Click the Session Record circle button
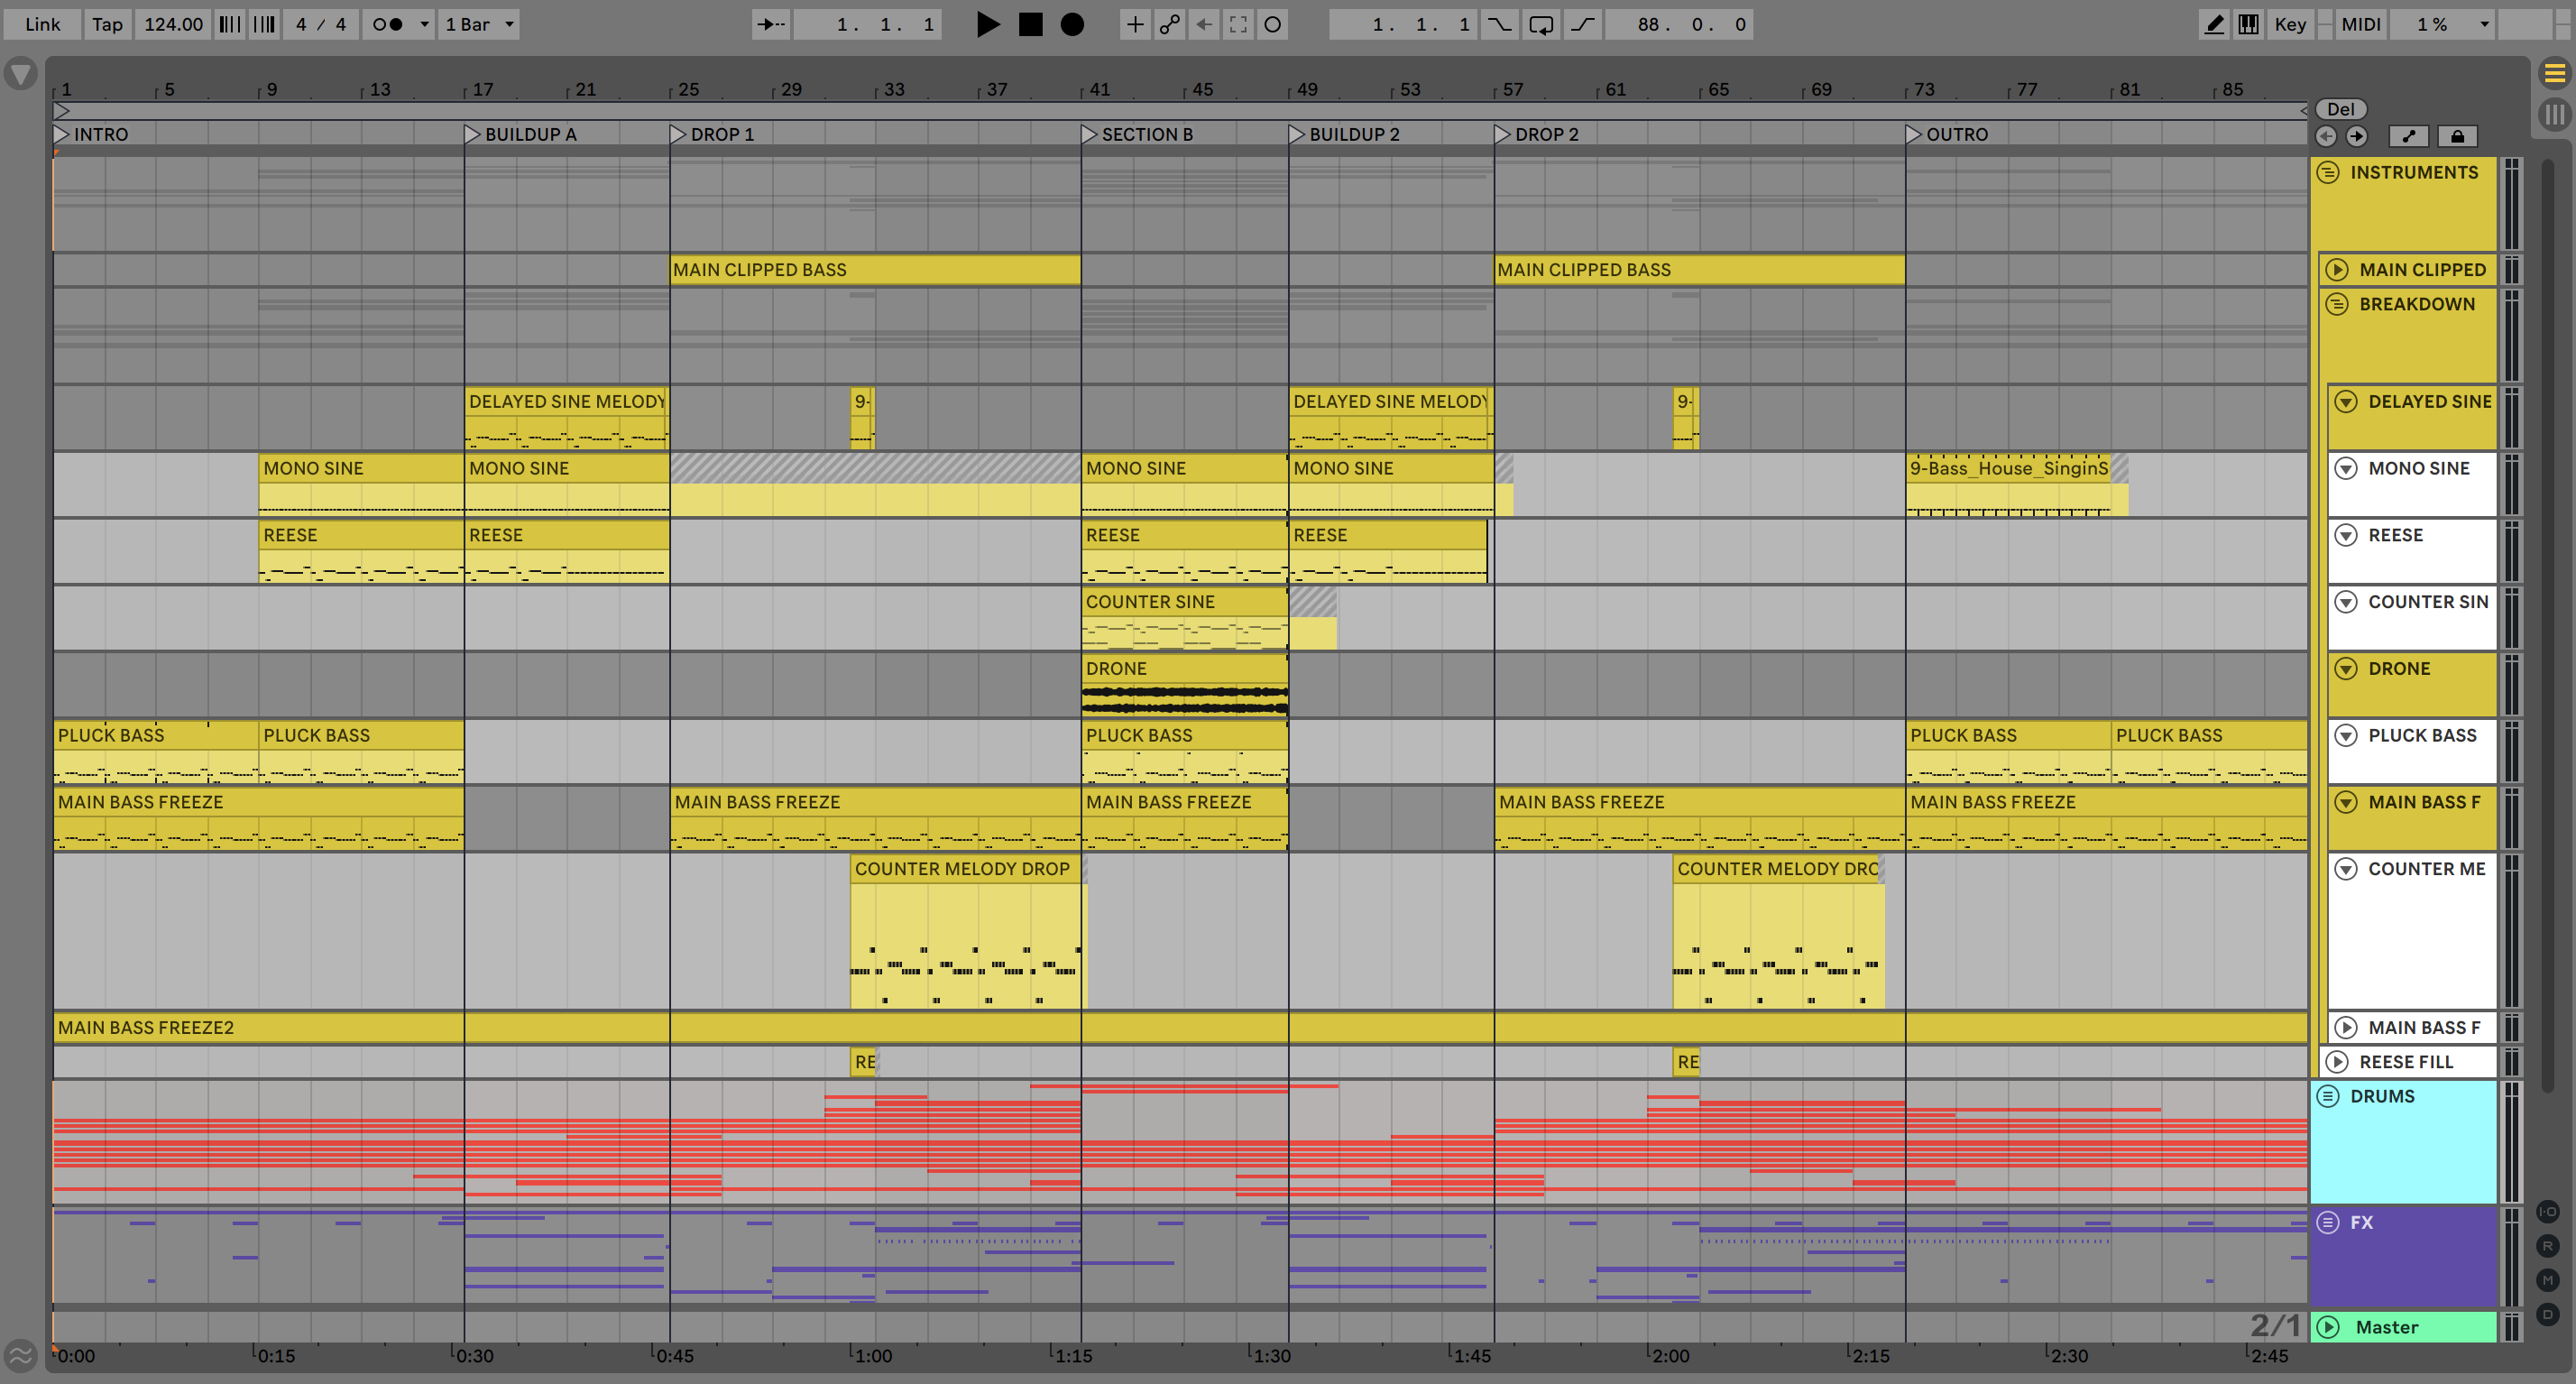This screenshot has height=1384, width=2576. pos(1272,24)
